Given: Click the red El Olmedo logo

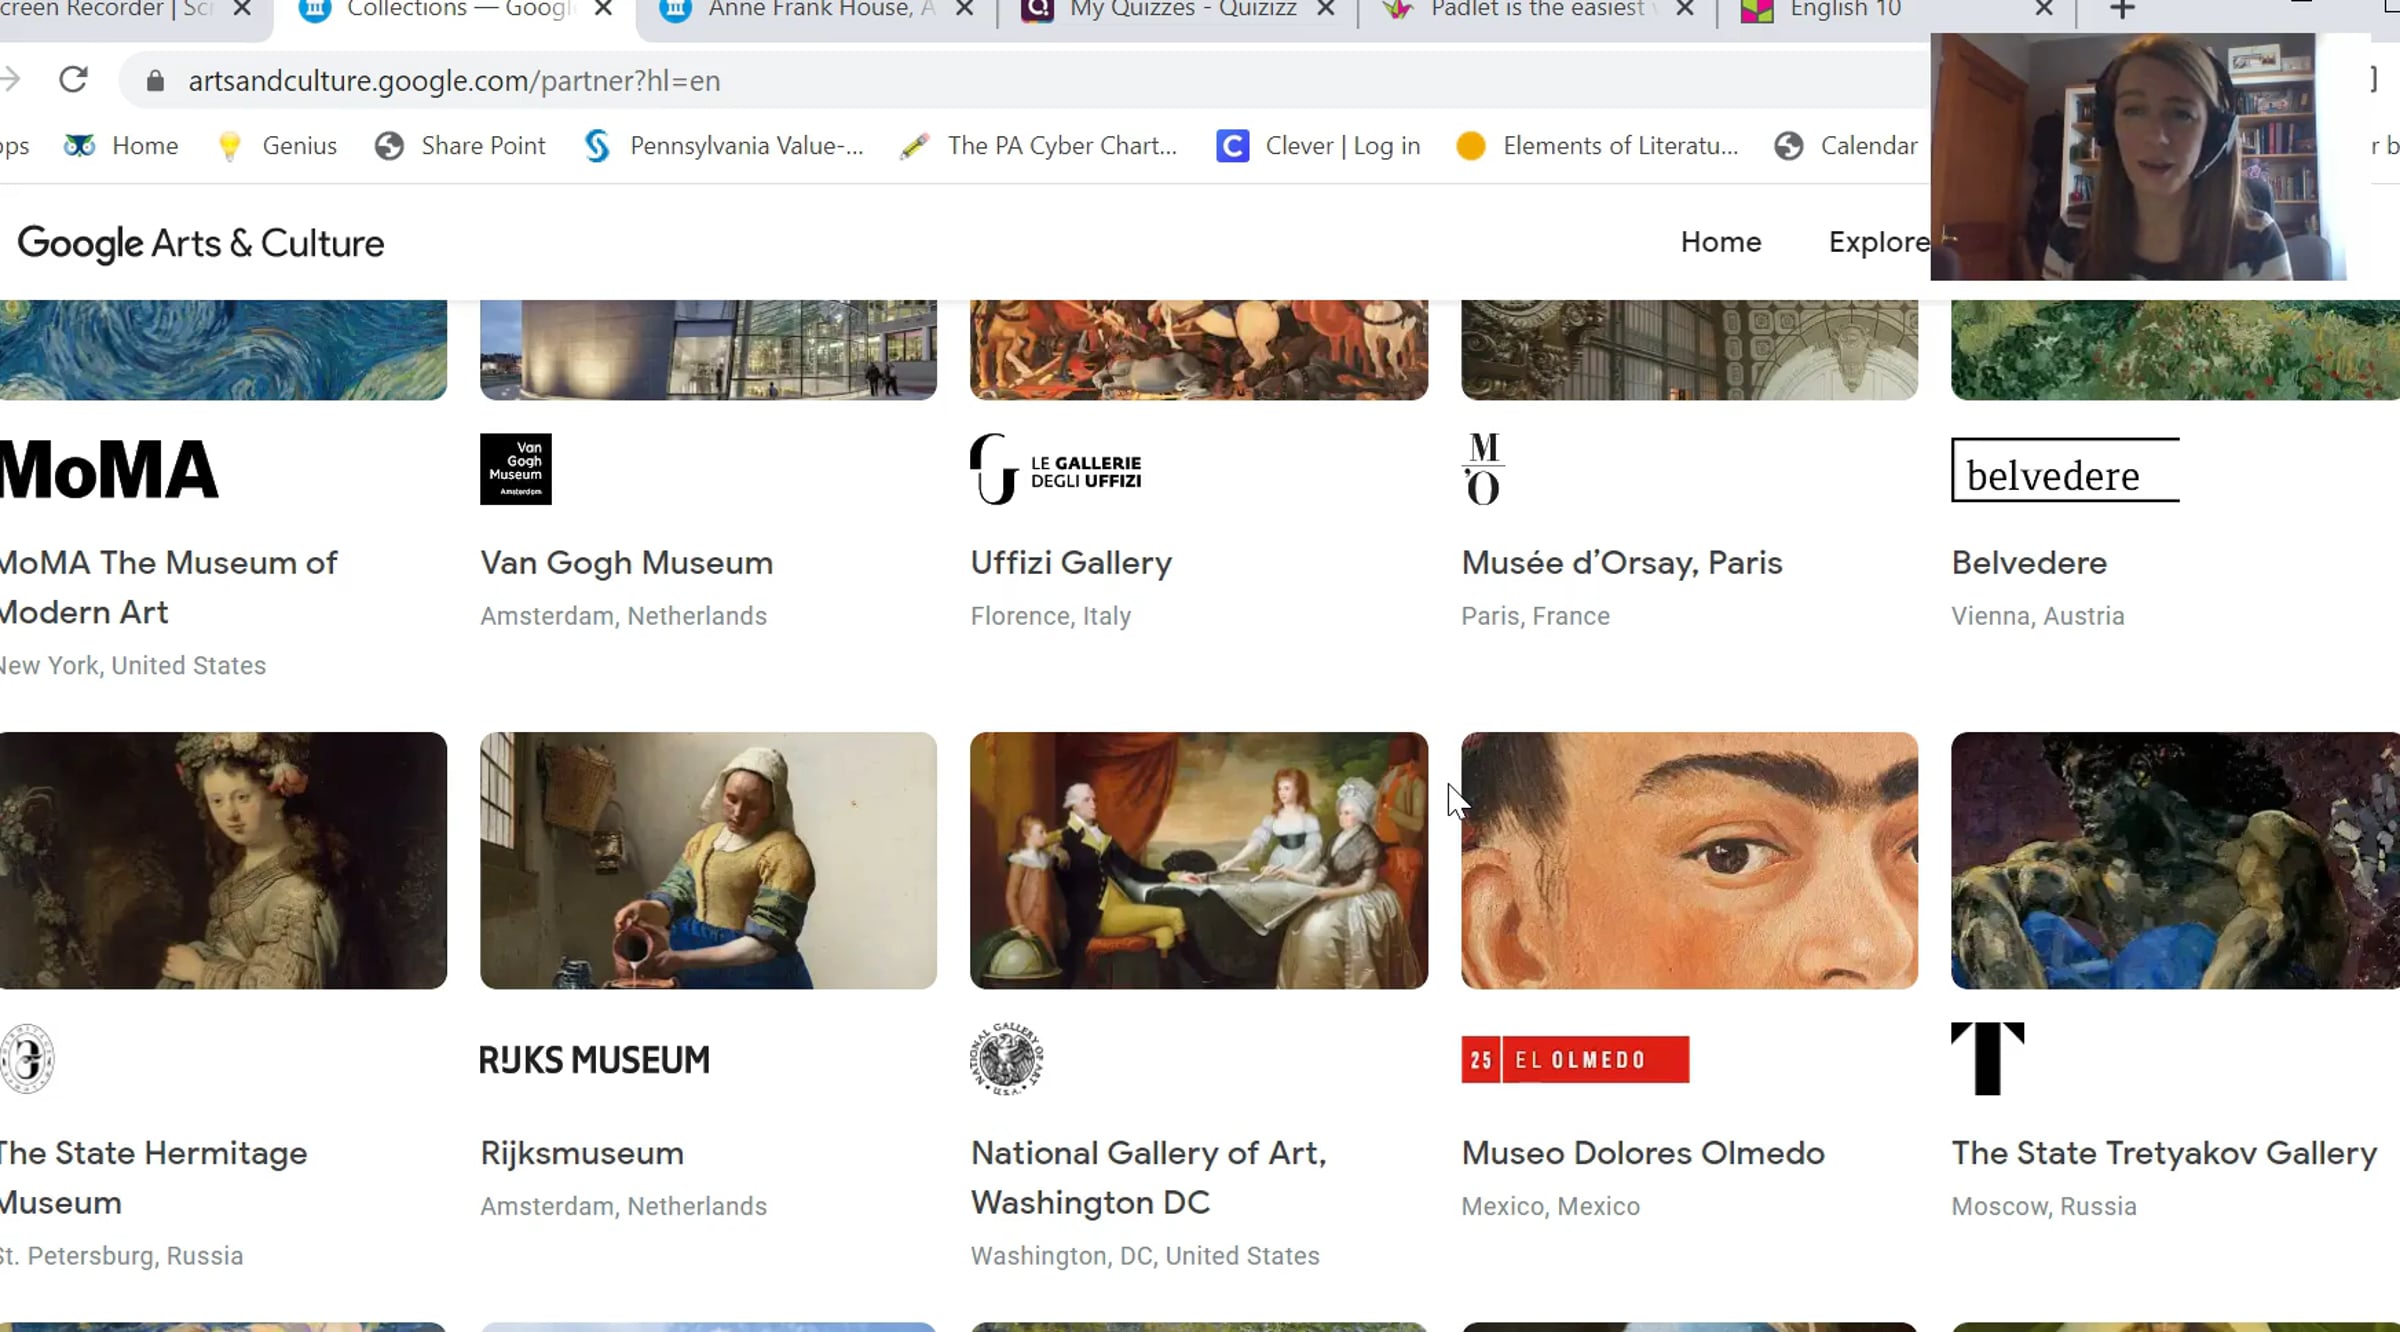Looking at the screenshot, I should tap(1575, 1059).
